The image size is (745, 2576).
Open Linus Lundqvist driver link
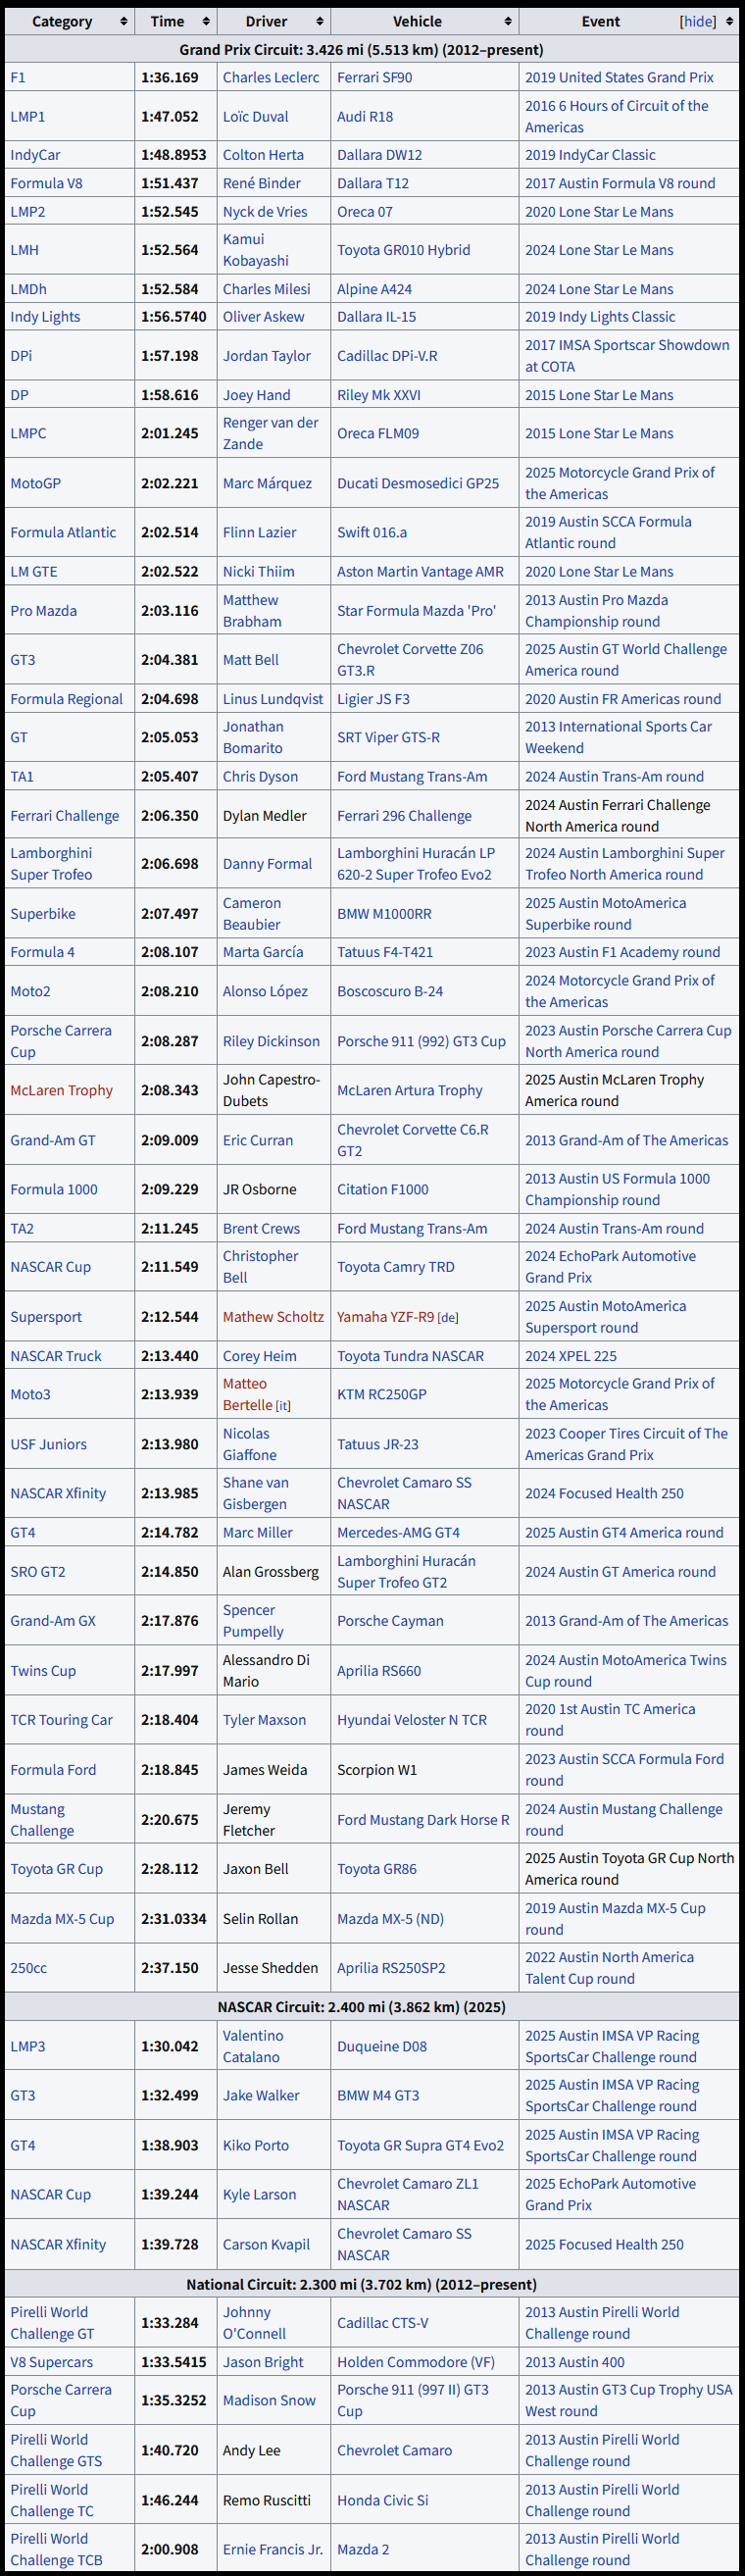(273, 699)
